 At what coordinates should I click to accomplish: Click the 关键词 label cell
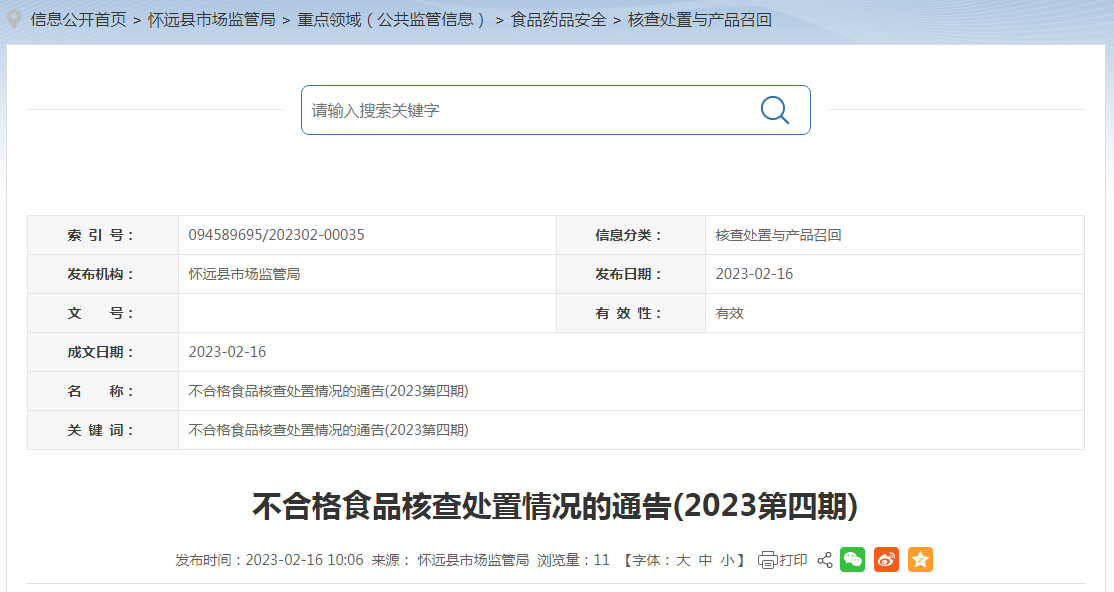click(103, 431)
